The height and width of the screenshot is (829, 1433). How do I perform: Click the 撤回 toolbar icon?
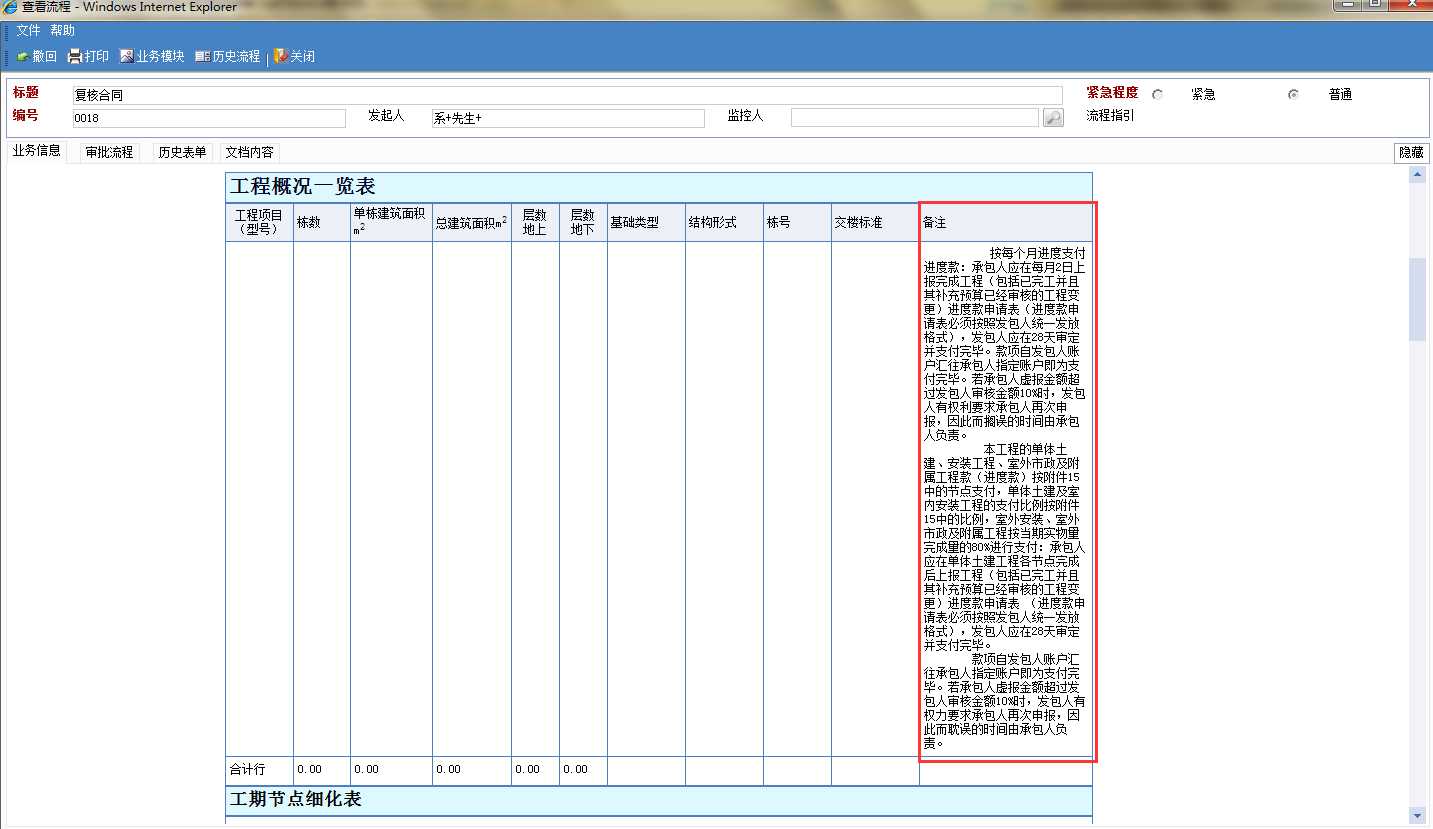(22, 57)
